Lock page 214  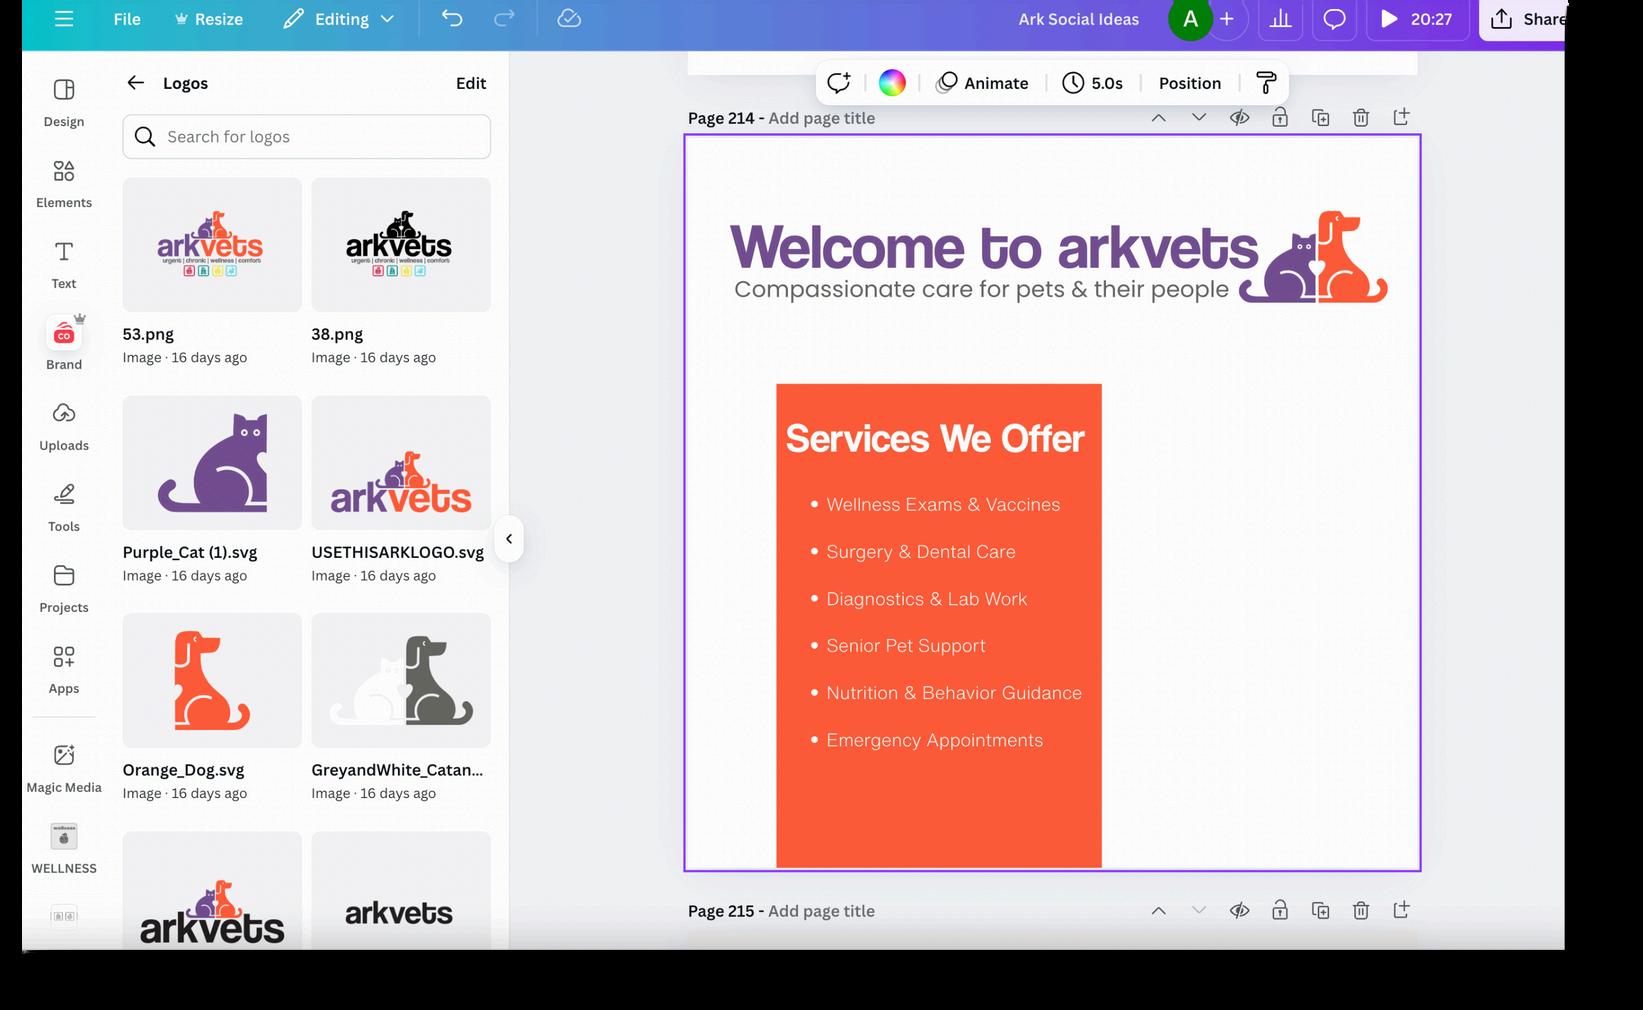[1280, 118]
